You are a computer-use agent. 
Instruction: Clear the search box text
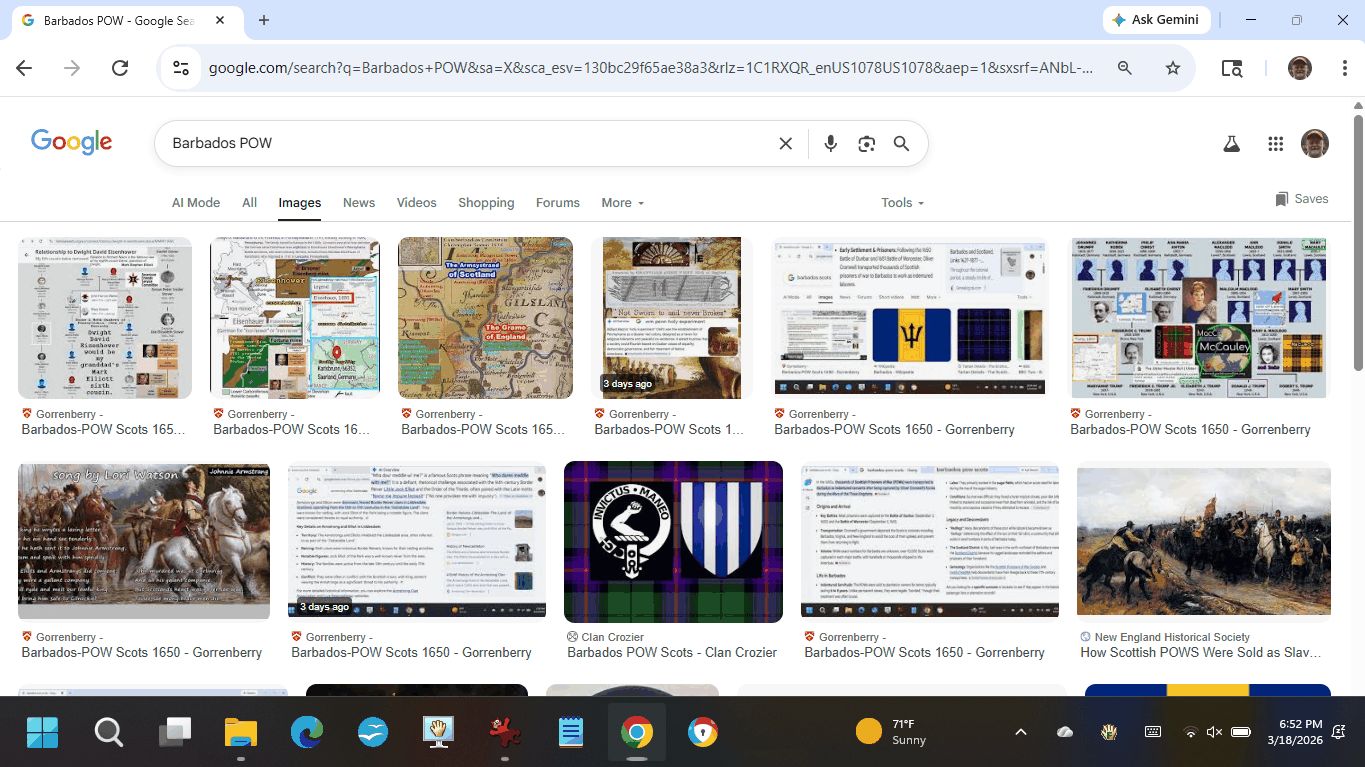(786, 144)
